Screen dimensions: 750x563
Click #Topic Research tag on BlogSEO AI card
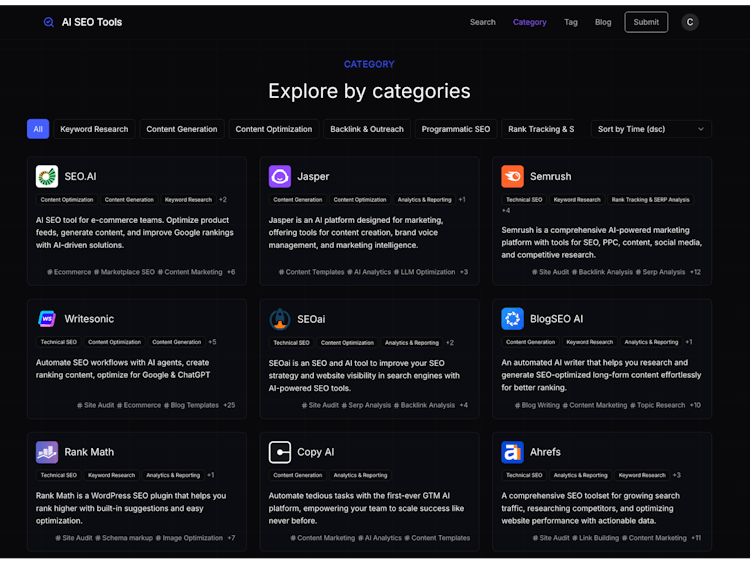[x=657, y=405]
